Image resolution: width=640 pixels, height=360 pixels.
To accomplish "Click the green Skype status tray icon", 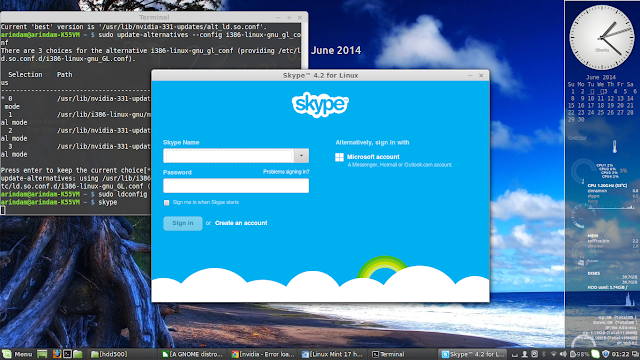I will point(596,354).
